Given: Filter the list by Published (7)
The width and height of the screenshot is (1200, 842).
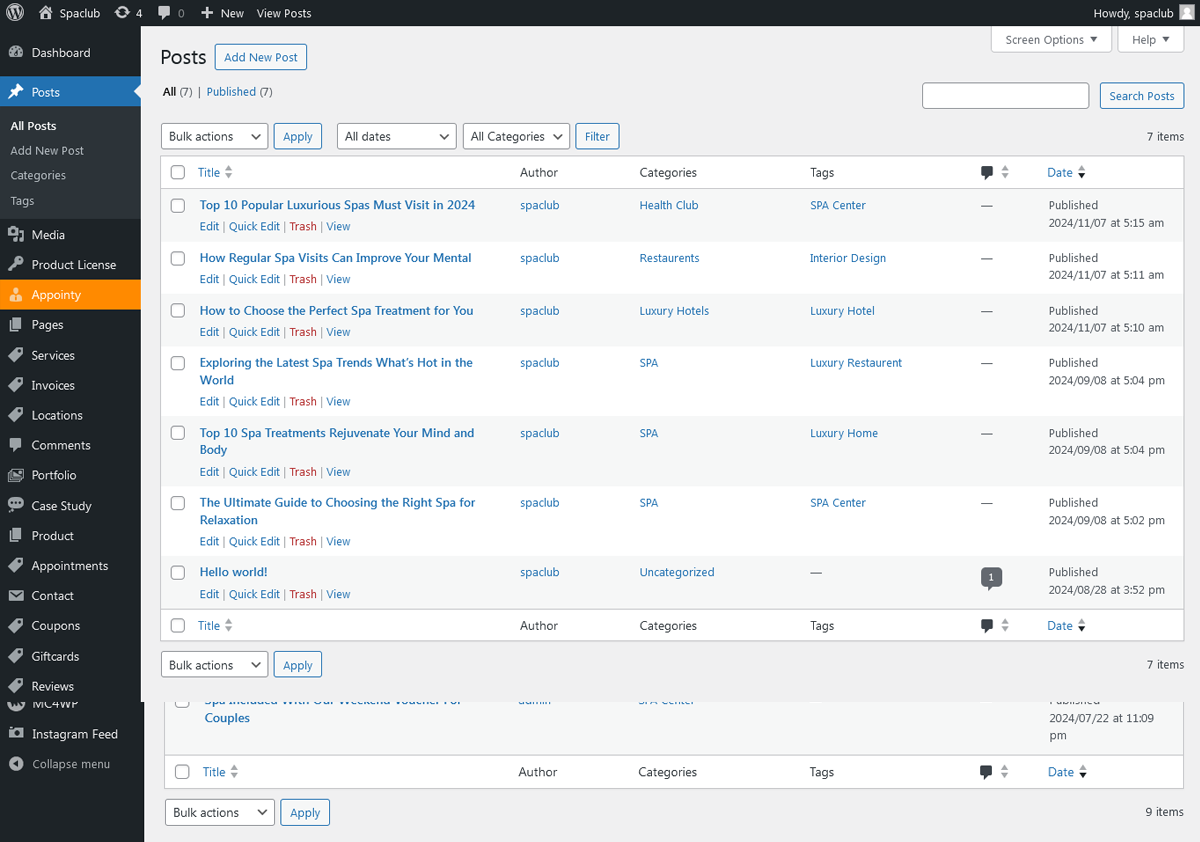Looking at the screenshot, I should 239,92.
